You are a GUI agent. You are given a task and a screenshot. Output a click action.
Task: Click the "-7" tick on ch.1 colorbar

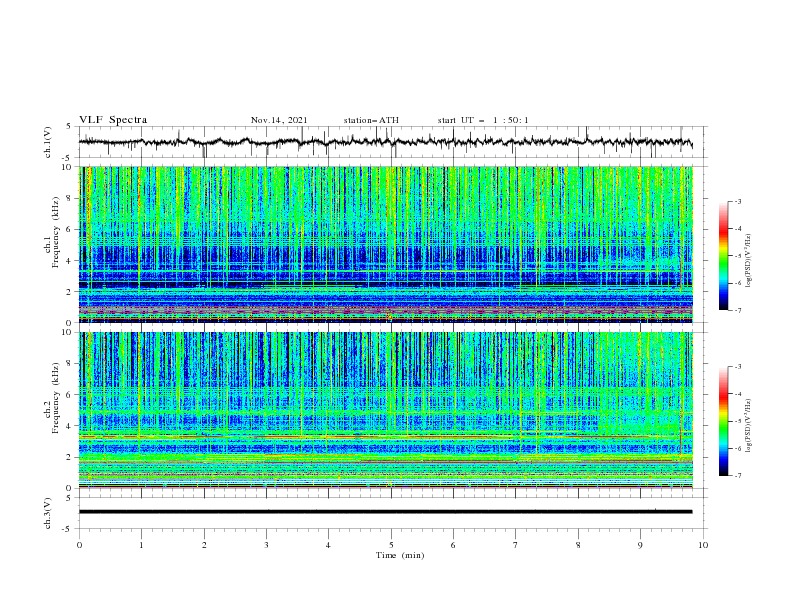click(737, 310)
